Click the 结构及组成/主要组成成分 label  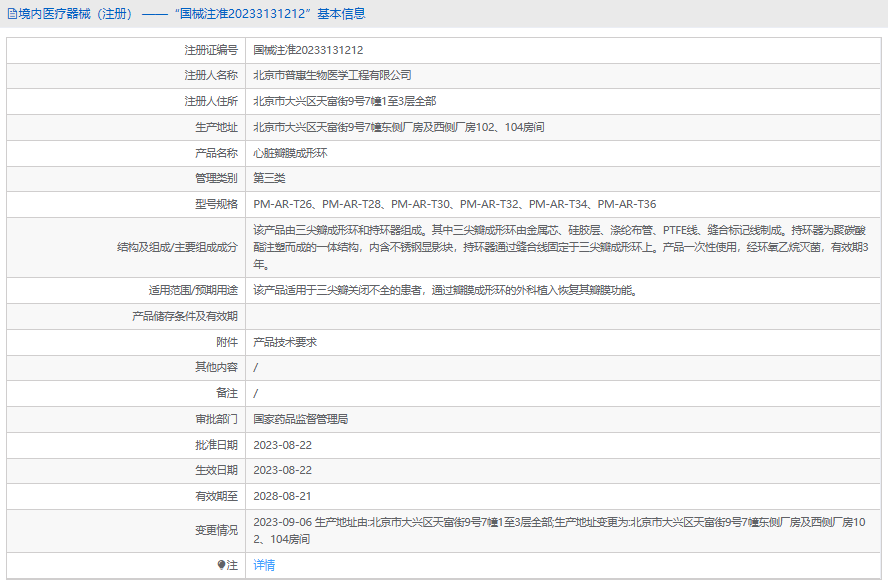point(177,248)
